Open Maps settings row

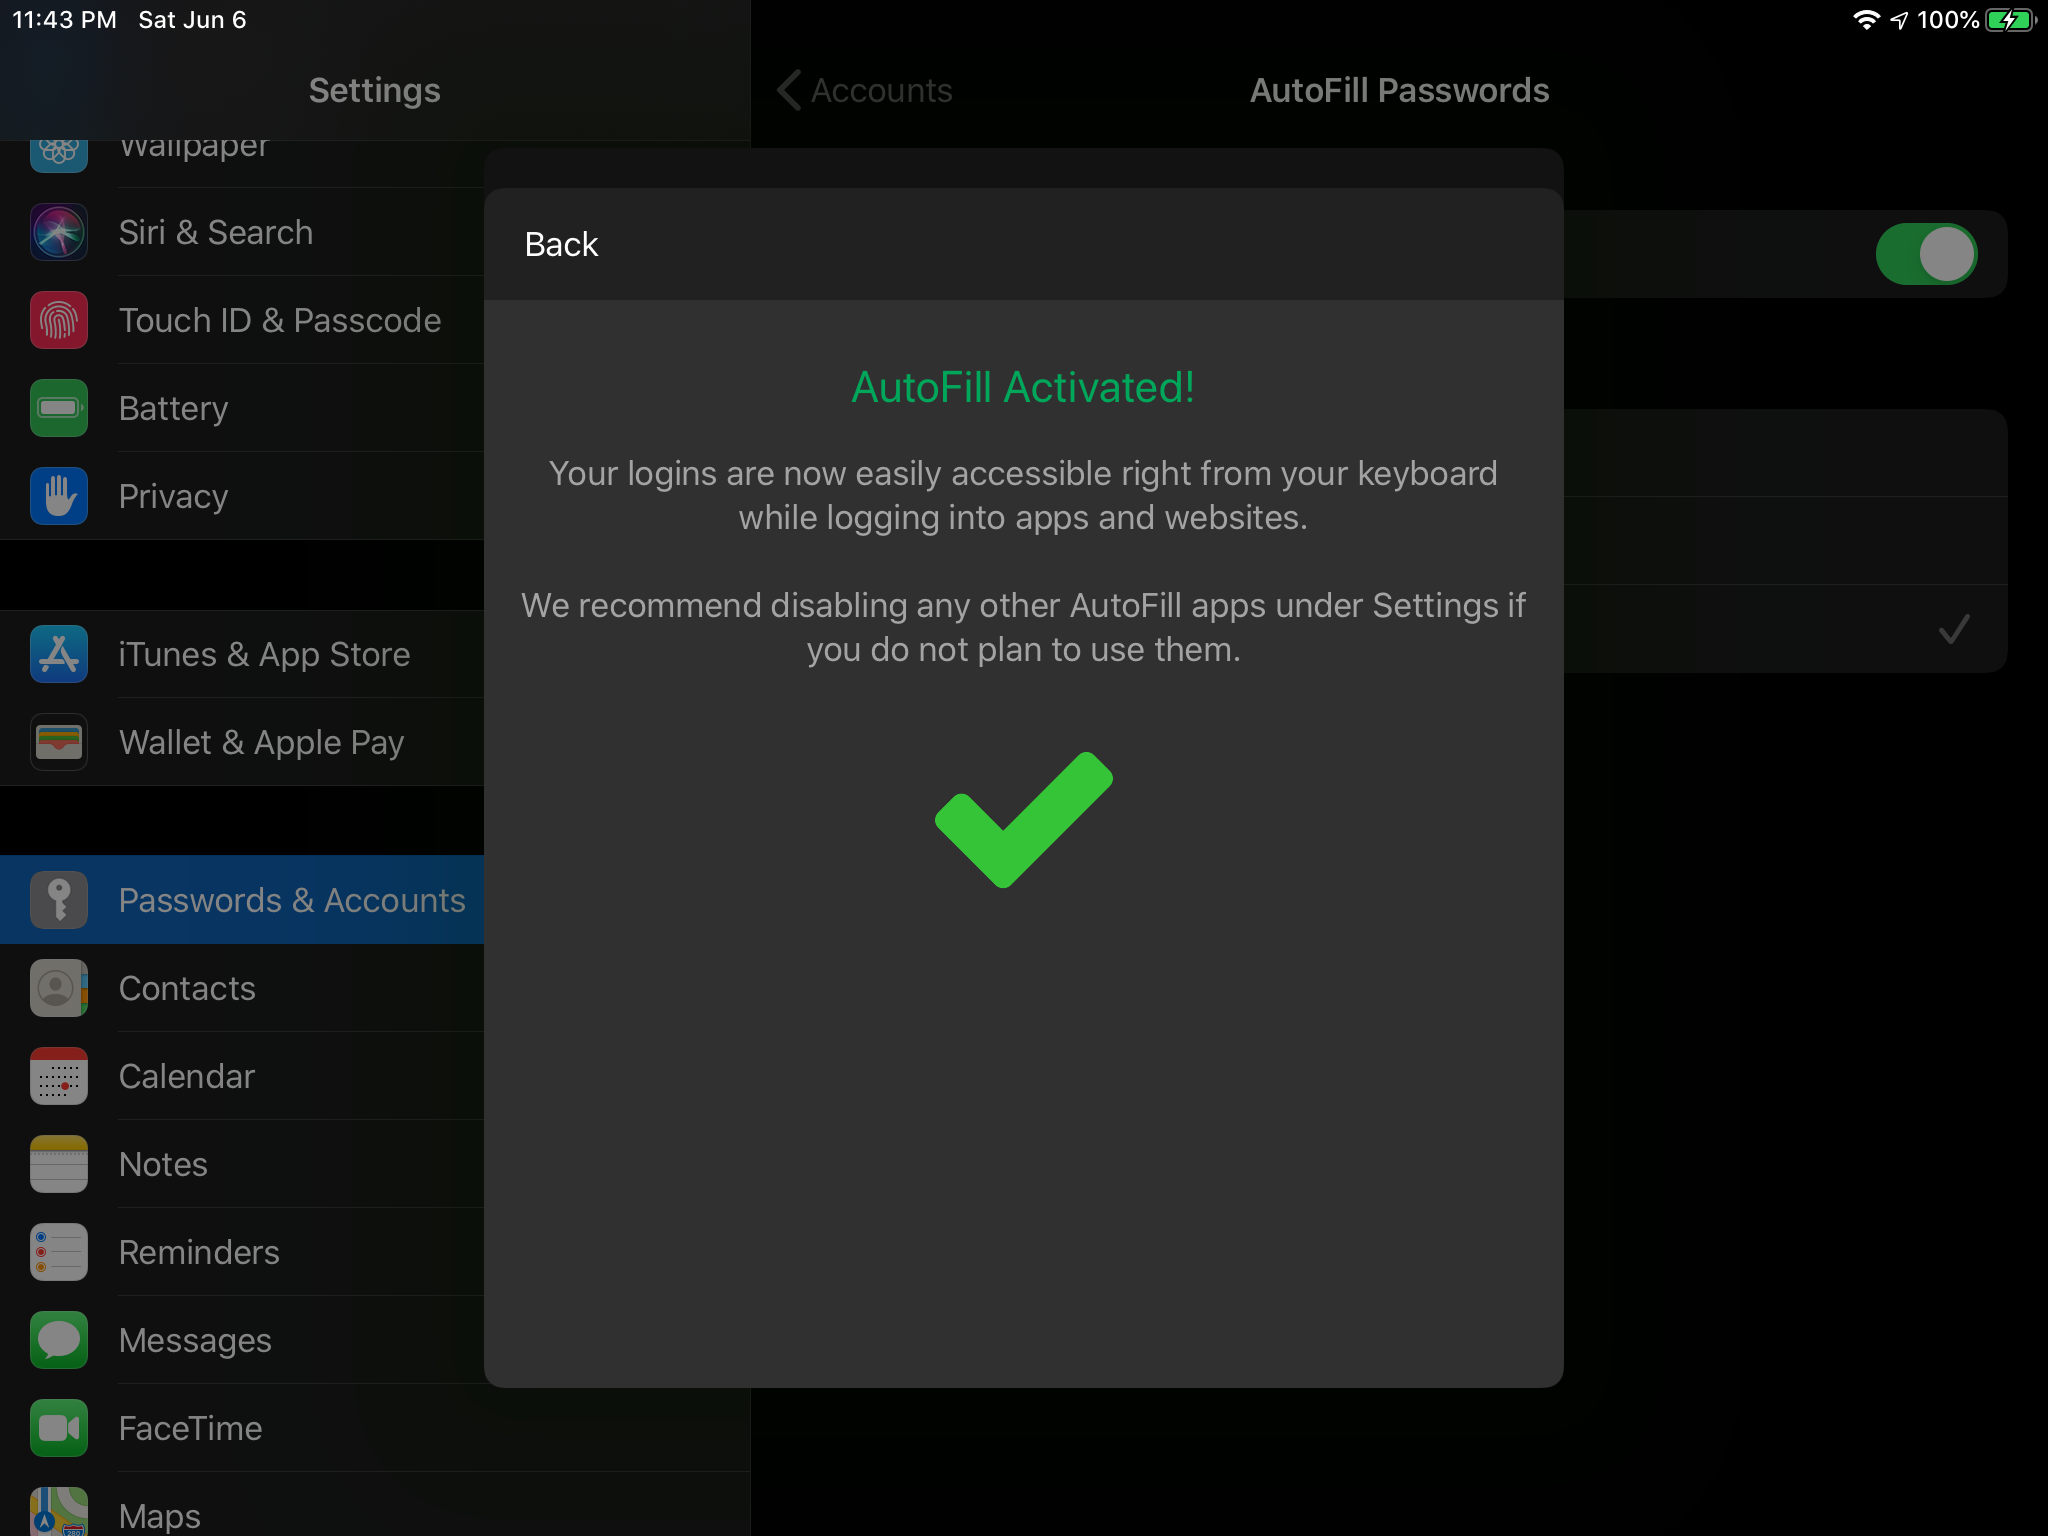tap(160, 1514)
